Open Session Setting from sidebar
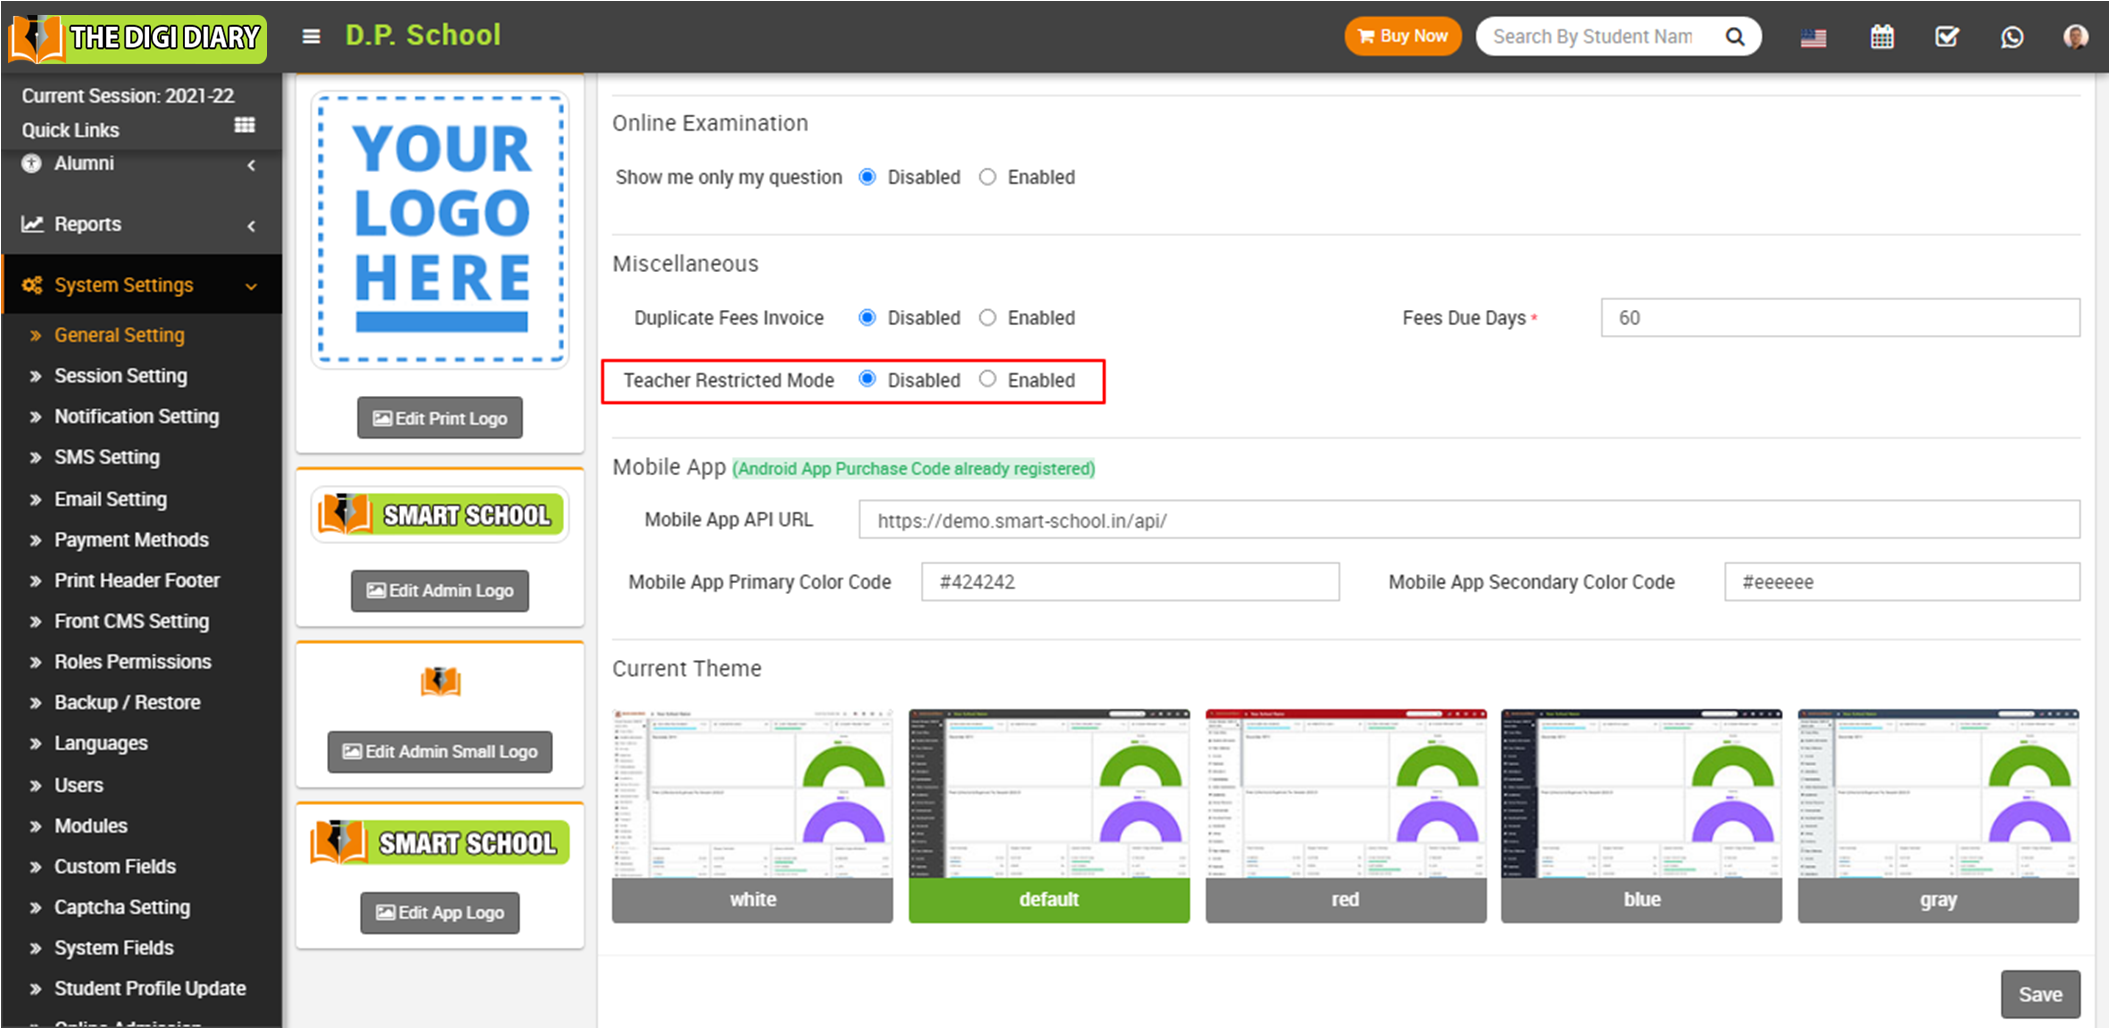 120,376
